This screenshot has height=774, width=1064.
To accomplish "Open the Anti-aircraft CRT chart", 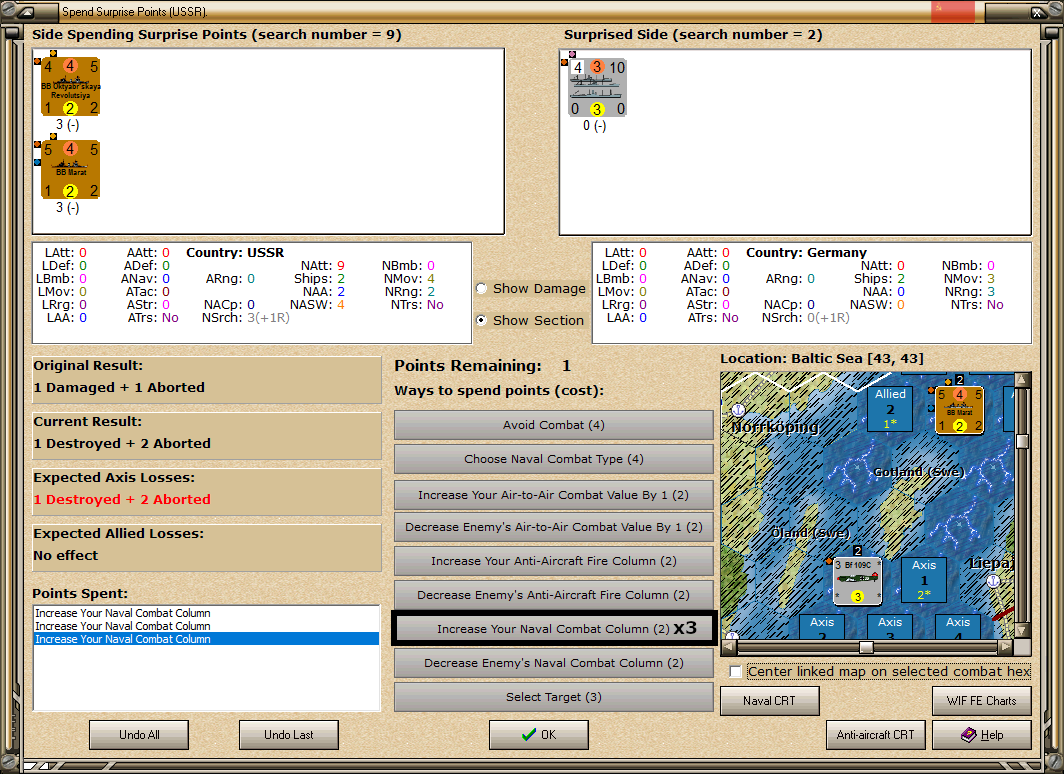I will click(875, 735).
